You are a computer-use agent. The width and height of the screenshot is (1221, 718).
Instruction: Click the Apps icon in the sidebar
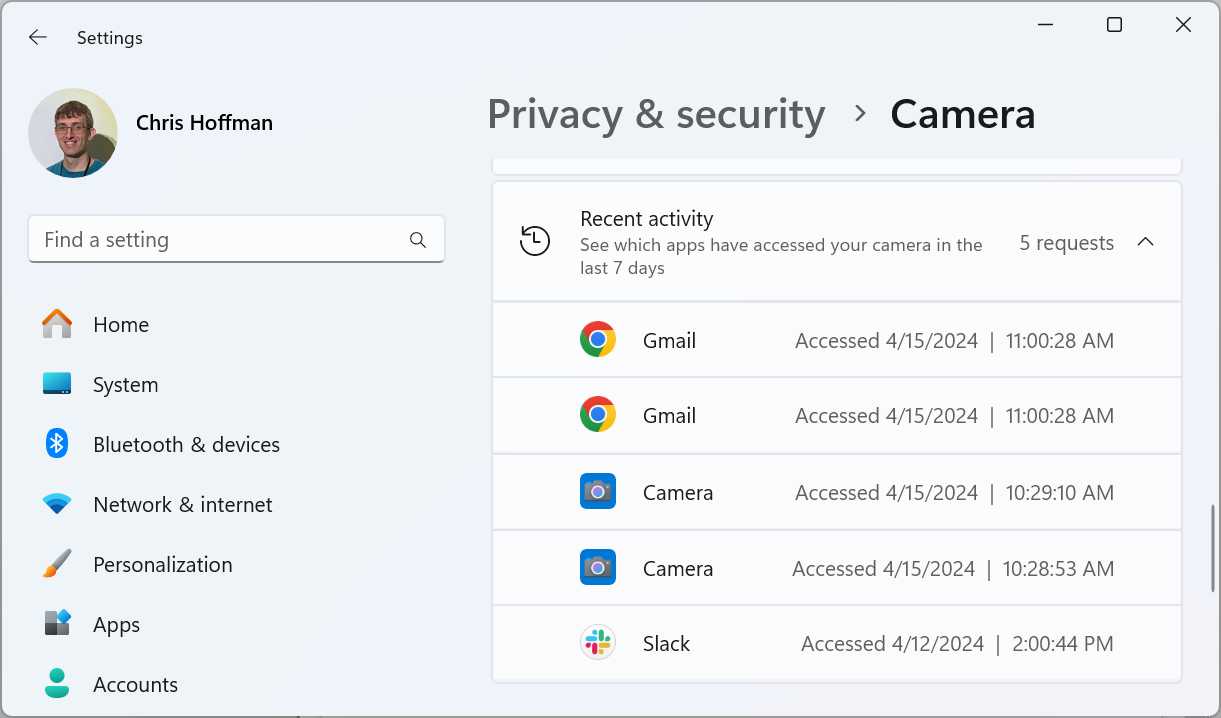57,624
